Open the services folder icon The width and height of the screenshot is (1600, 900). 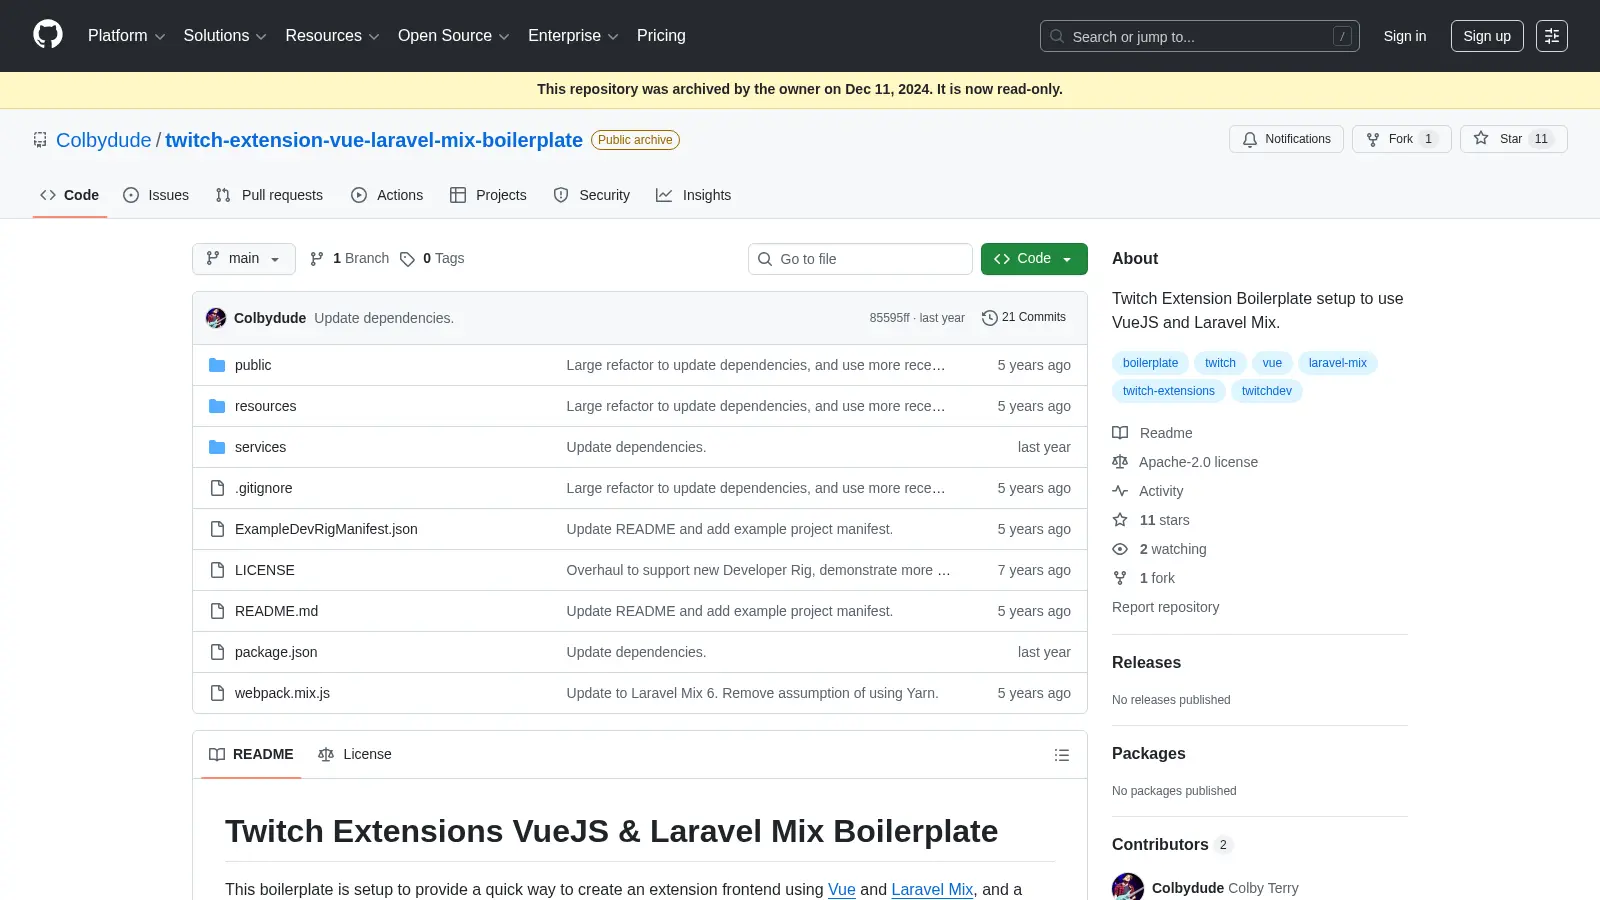(217, 447)
